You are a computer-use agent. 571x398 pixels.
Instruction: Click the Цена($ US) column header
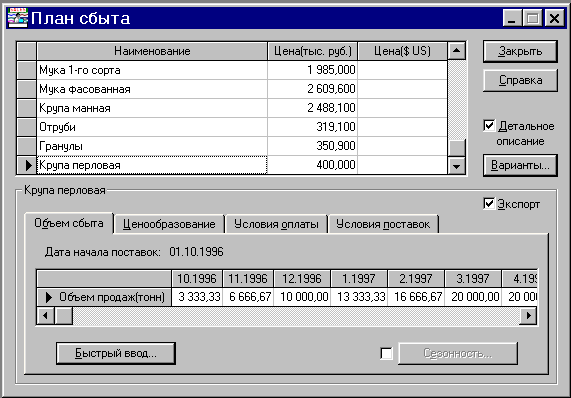(402, 51)
